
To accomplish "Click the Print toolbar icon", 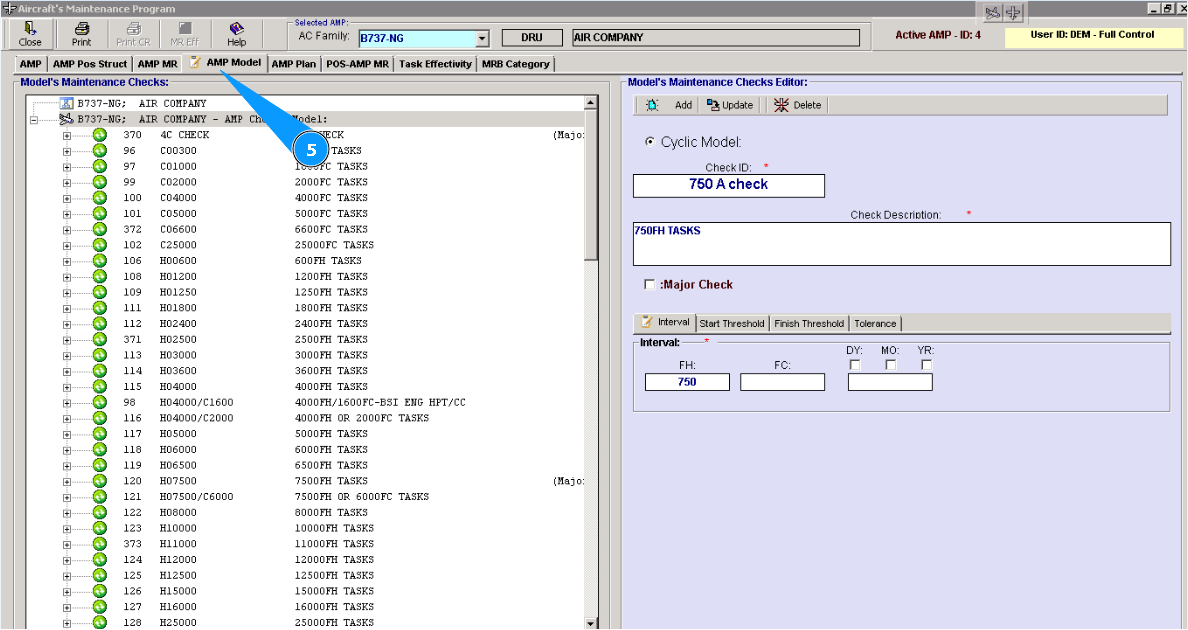I will (x=81, y=34).
